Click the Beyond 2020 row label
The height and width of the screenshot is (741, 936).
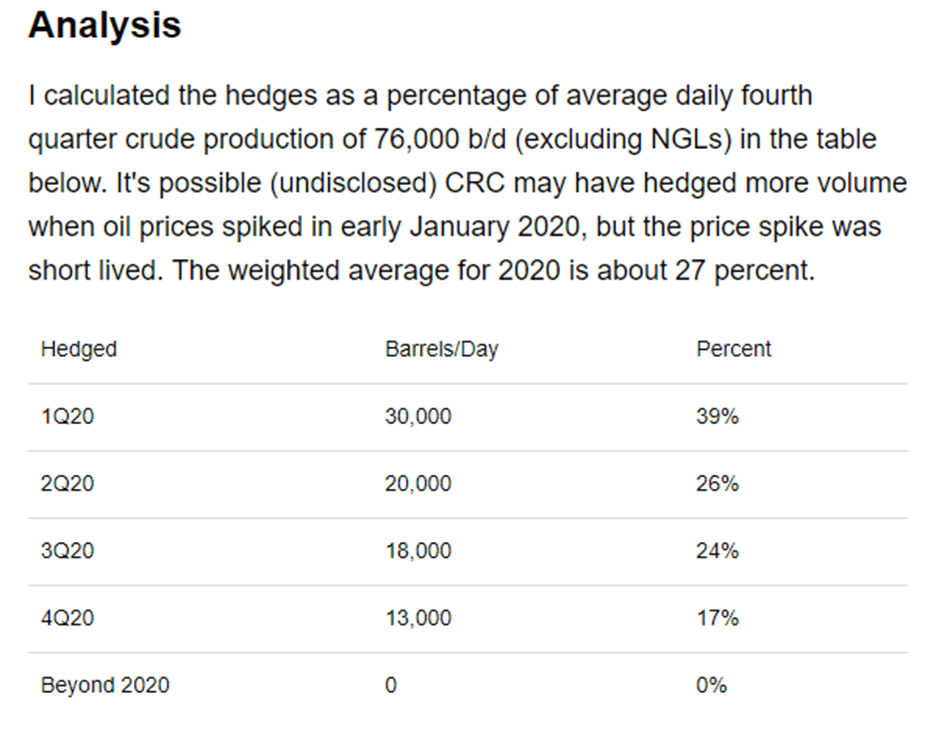(105, 685)
